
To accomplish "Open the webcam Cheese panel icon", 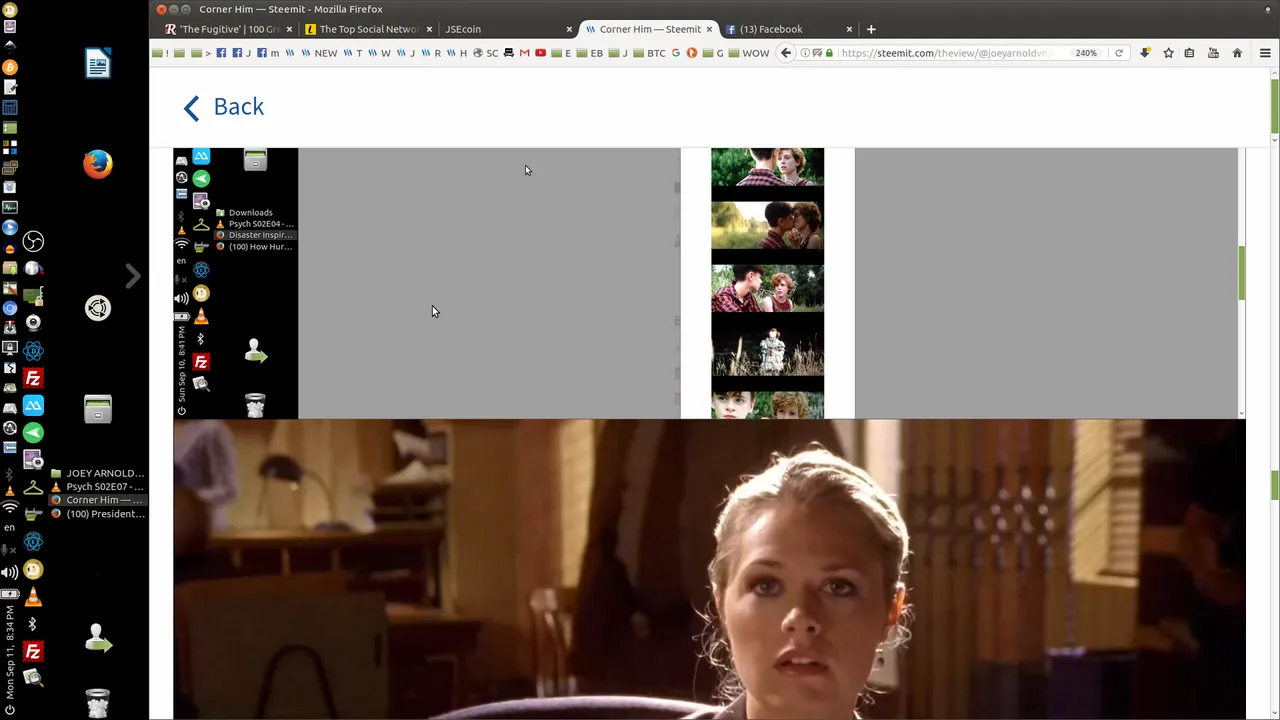I will (x=33, y=322).
